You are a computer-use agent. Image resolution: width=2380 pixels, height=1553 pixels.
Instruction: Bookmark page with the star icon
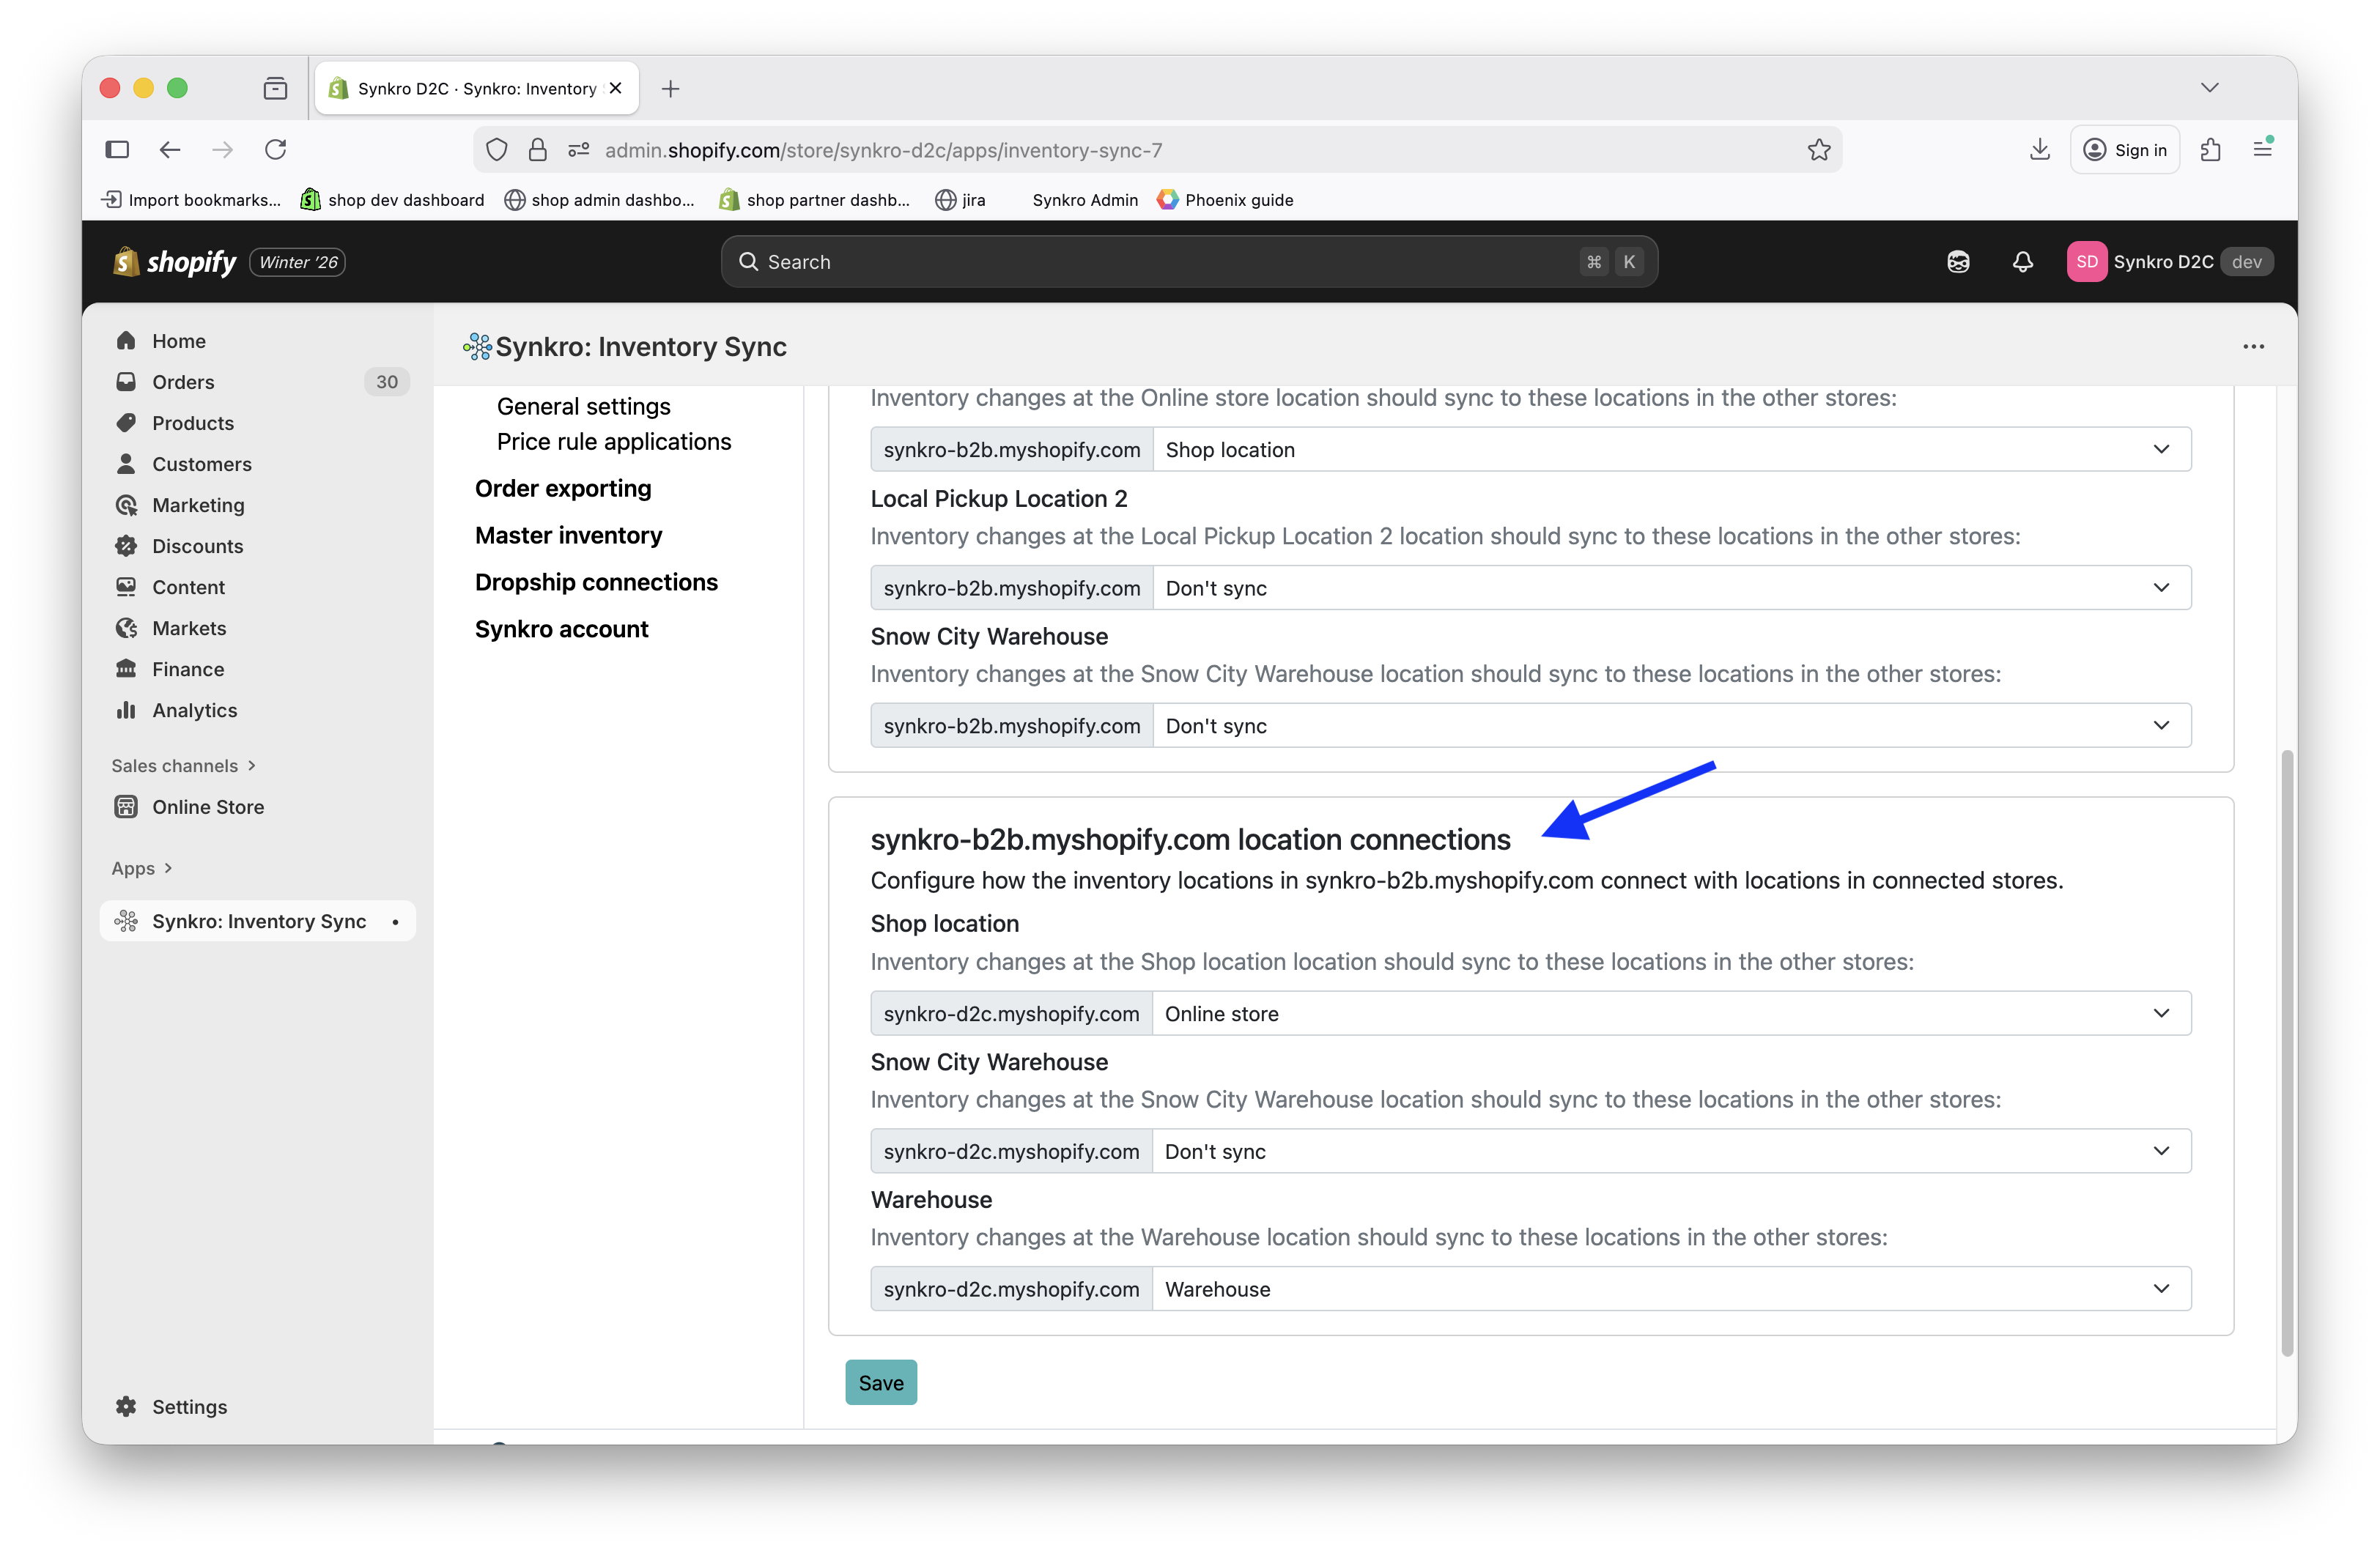[x=1819, y=150]
